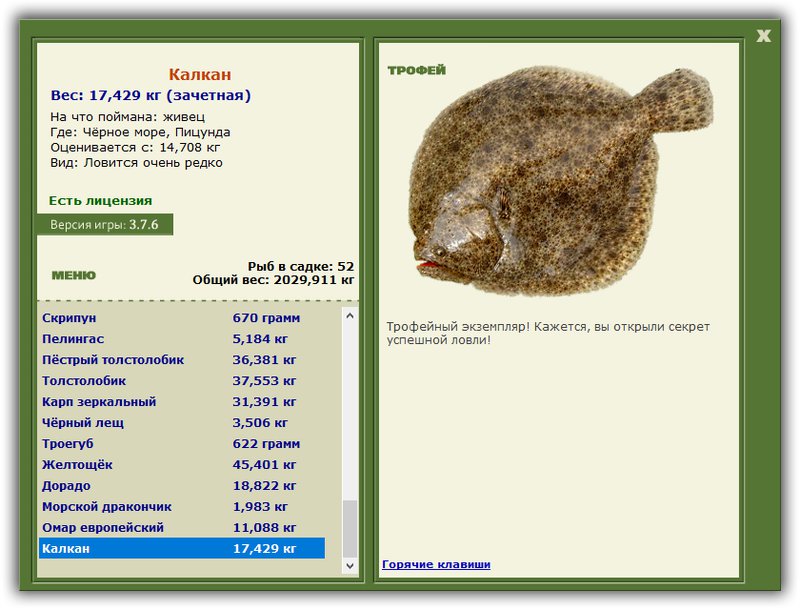This screenshot has height=610, width=800.
Task: Click the fish list scrollbar thumb
Action: 350,529
